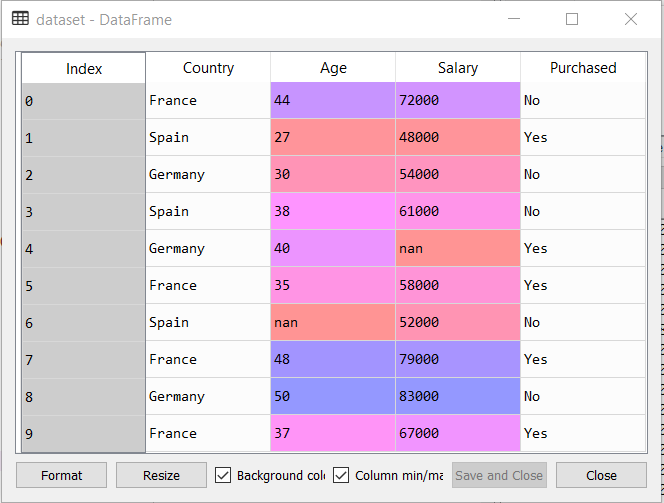The image size is (664, 503).
Task: Click the DataFrame table icon in title bar
Action: coord(20,19)
